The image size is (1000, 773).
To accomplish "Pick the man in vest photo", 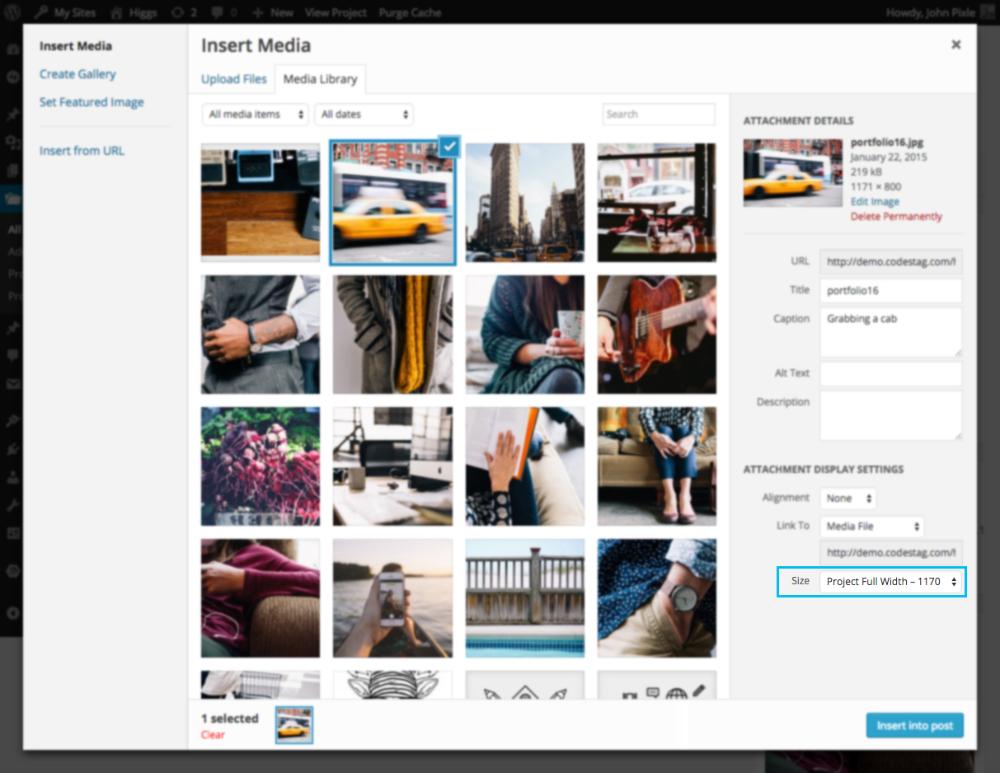I will coord(260,334).
